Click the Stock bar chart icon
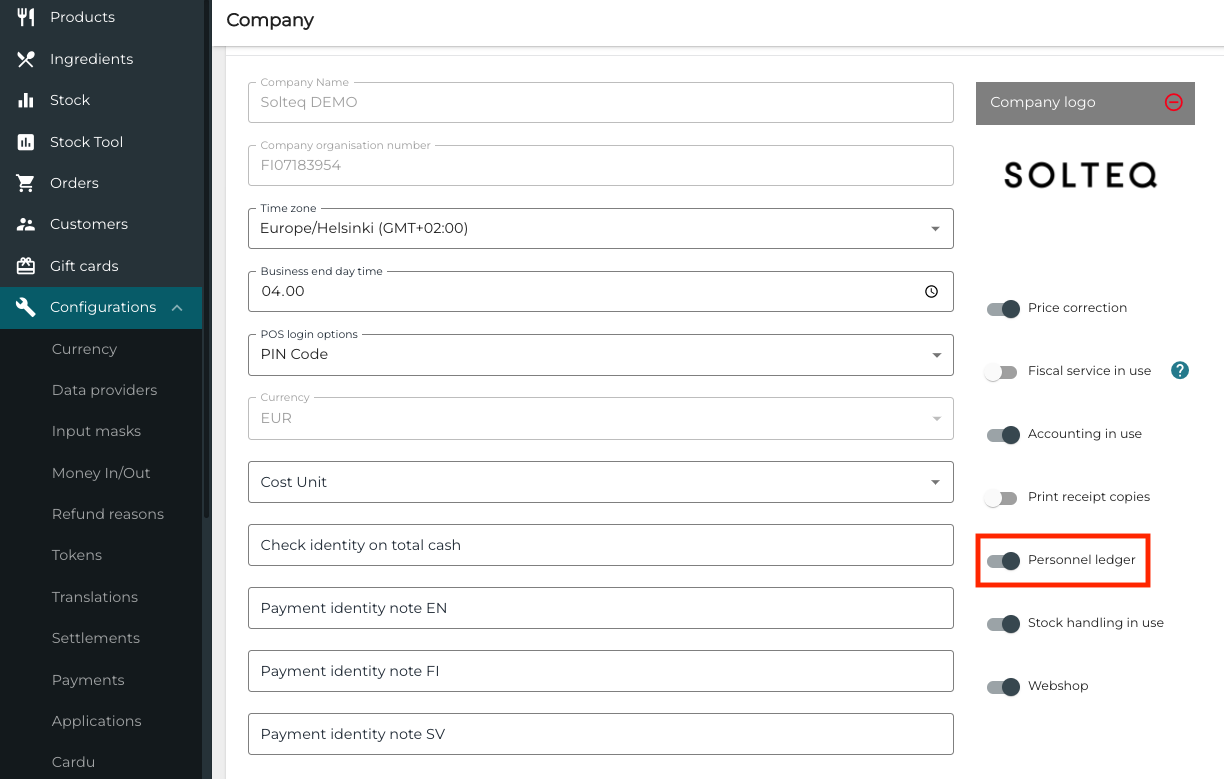1224x779 pixels. pos(26,100)
